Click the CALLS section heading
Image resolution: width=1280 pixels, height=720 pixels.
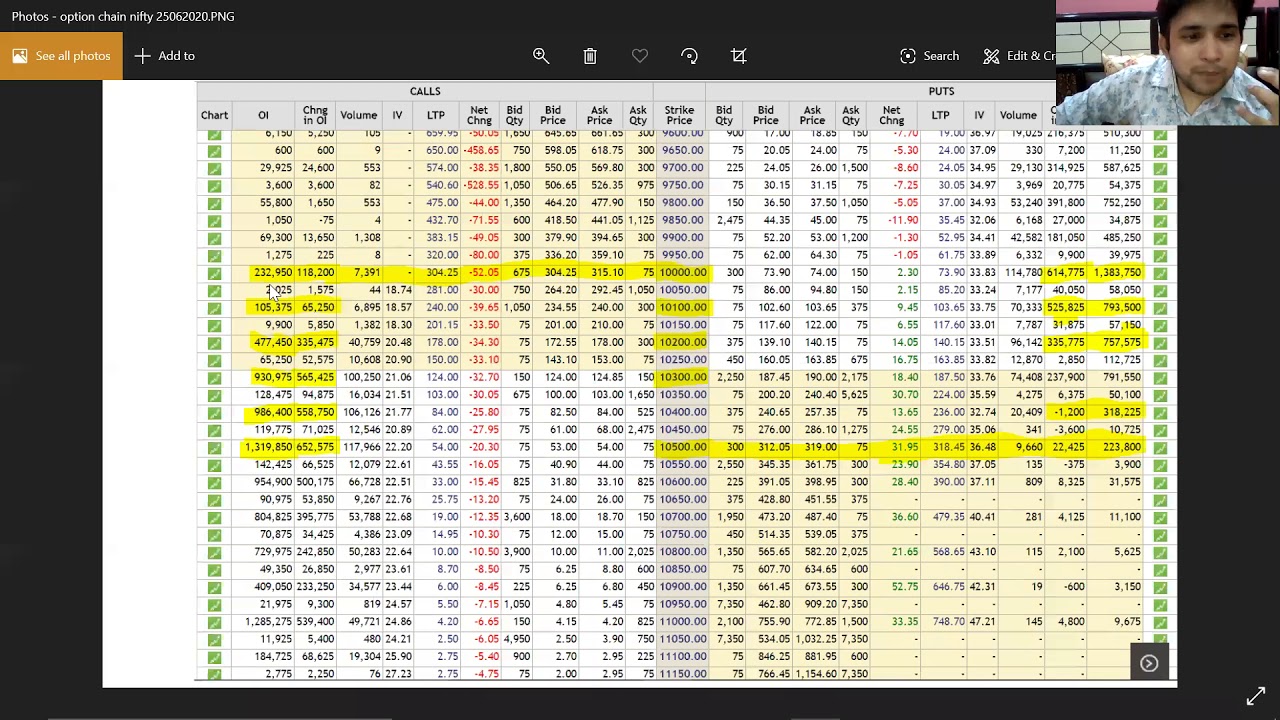(x=425, y=91)
